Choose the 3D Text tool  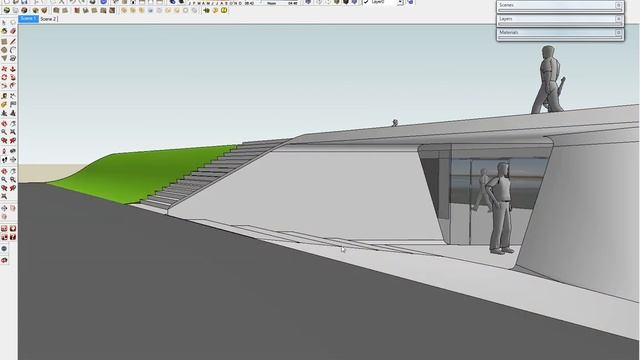[x=13, y=113]
